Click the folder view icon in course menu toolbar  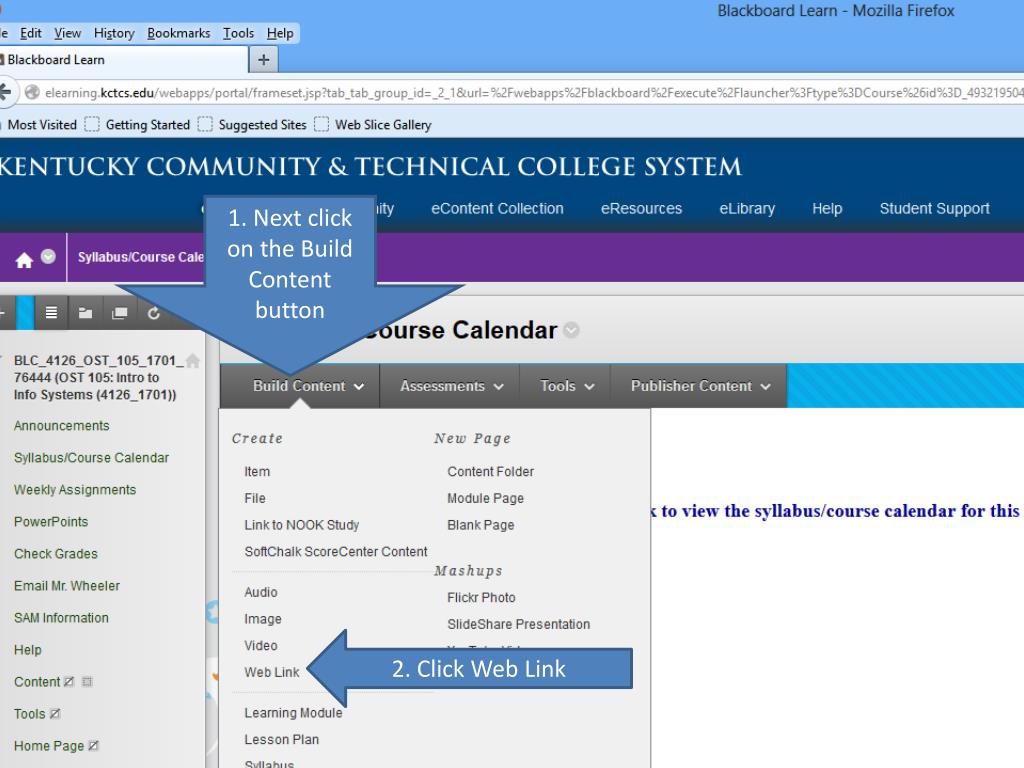tap(86, 313)
